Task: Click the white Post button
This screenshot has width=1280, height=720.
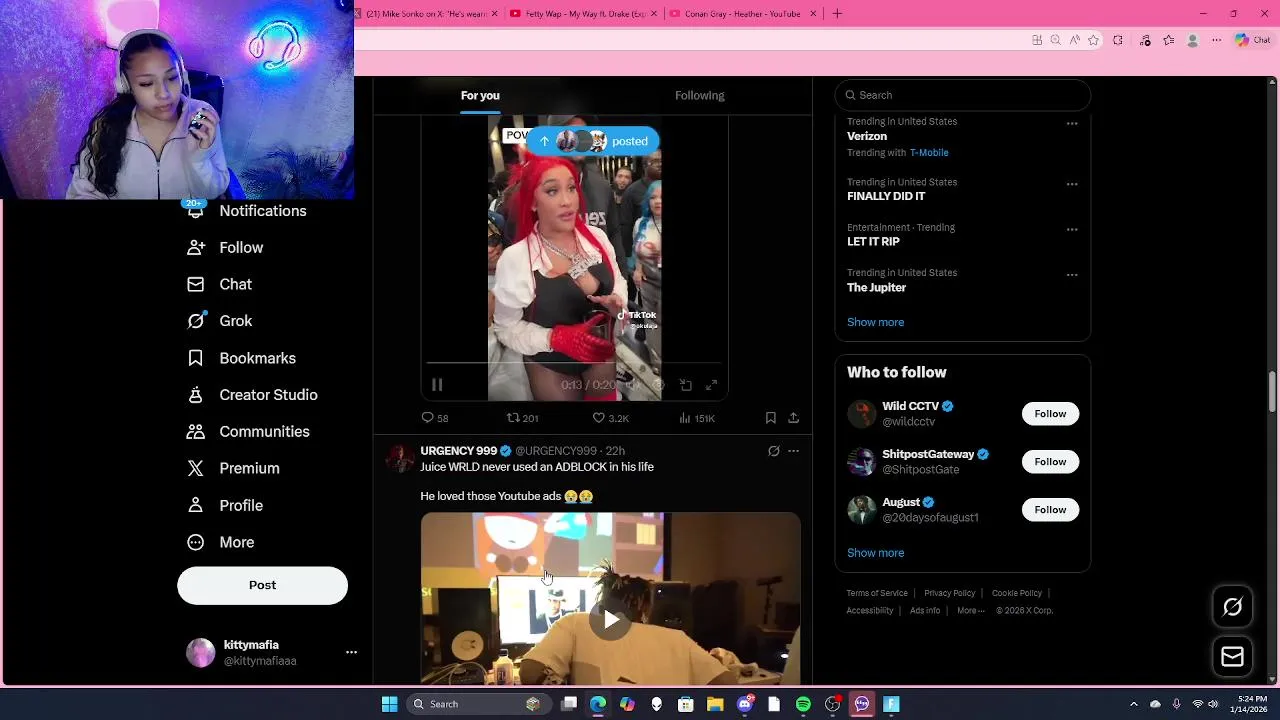Action: tap(262, 585)
